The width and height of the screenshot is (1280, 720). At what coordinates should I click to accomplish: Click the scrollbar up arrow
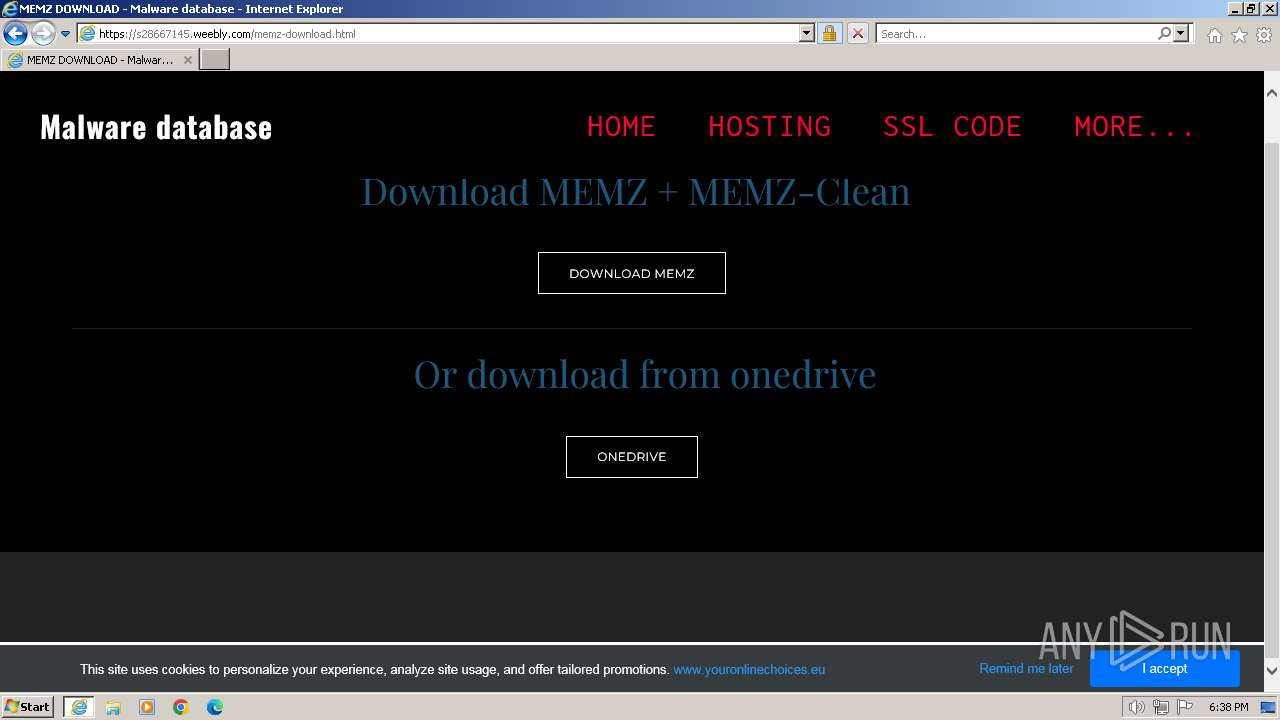coord(1272,93)
